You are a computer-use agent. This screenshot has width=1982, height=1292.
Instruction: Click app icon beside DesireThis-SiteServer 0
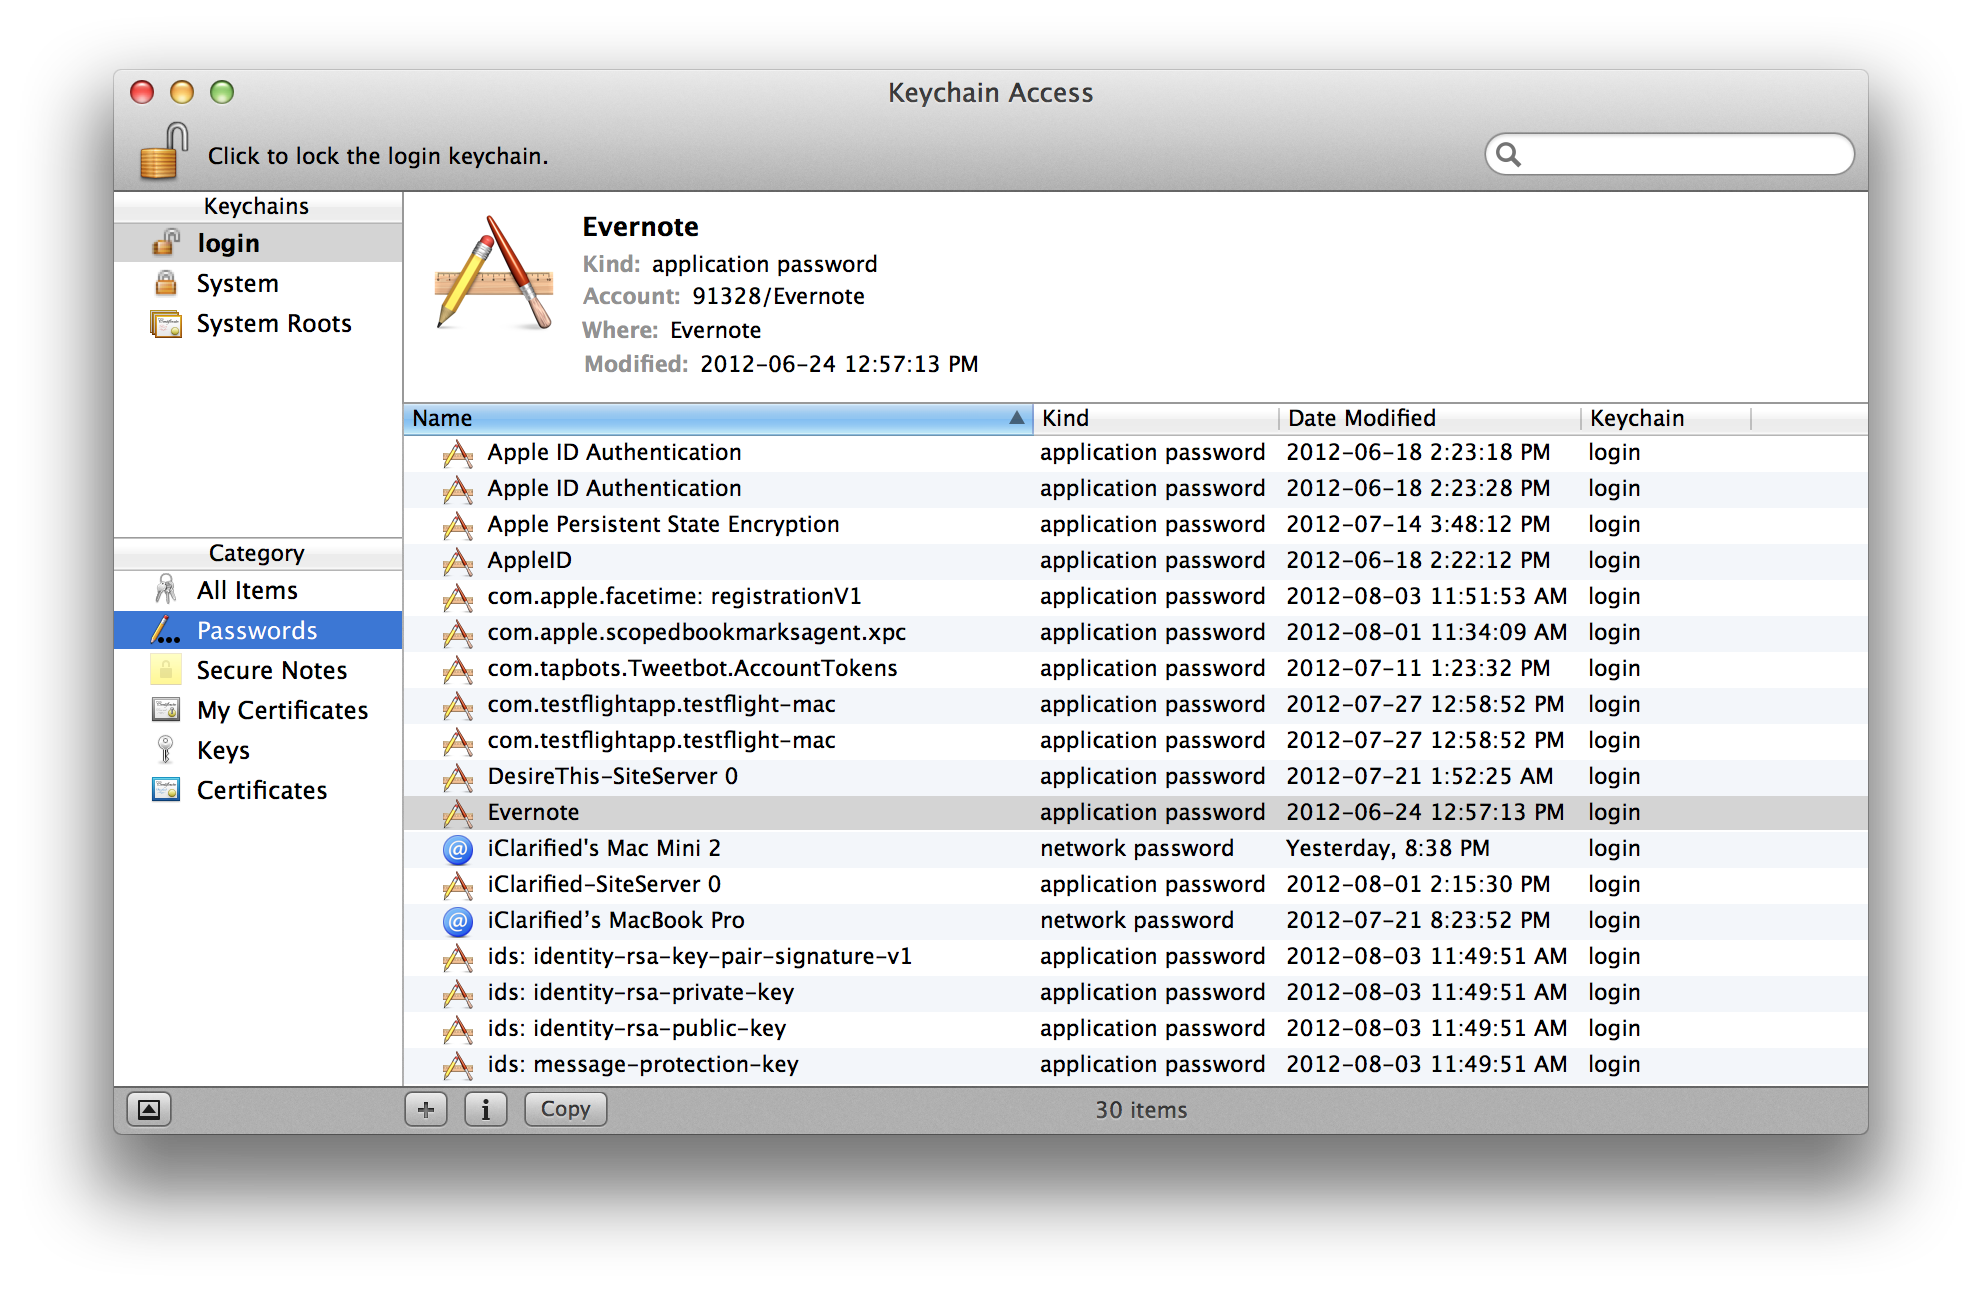pyautogui.click(x=458, y=777)
